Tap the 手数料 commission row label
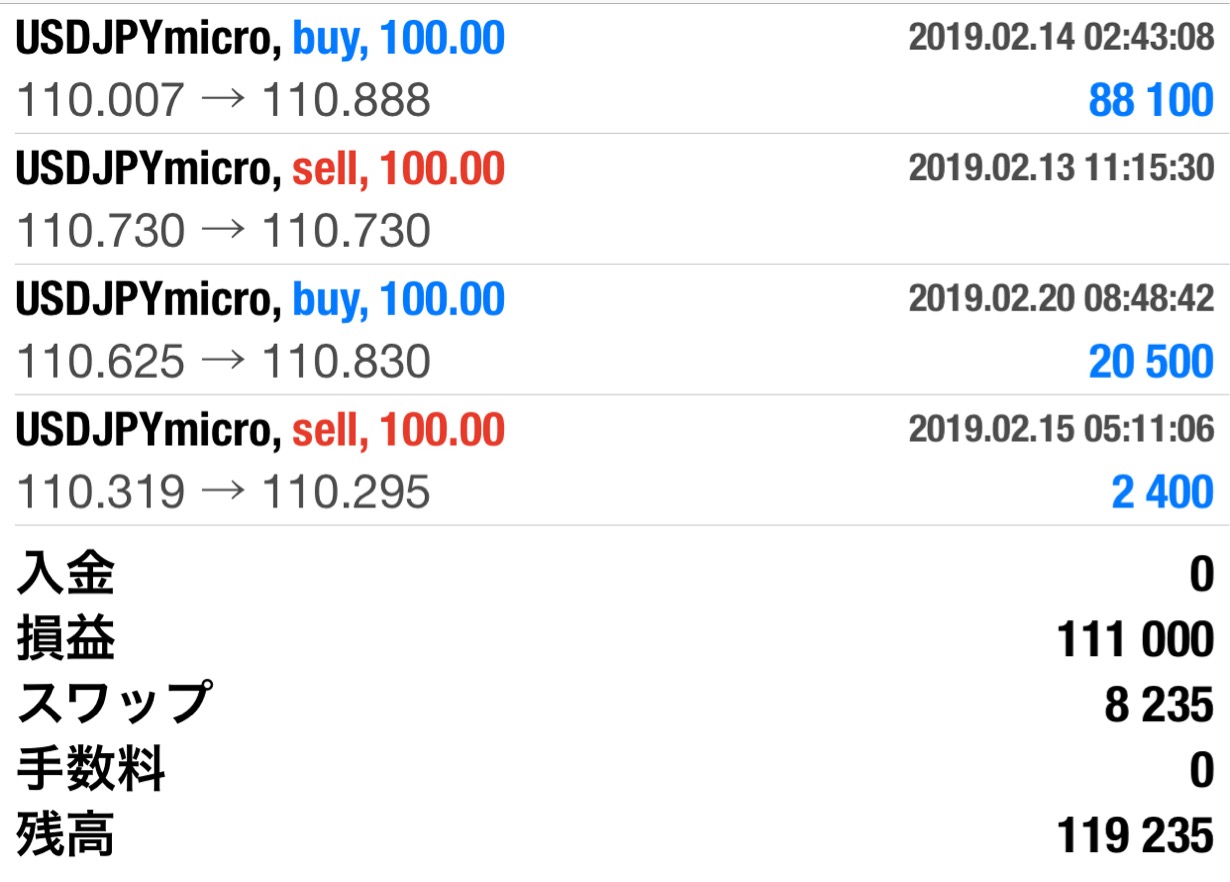The image size is (1230, 882). [91, 770]
